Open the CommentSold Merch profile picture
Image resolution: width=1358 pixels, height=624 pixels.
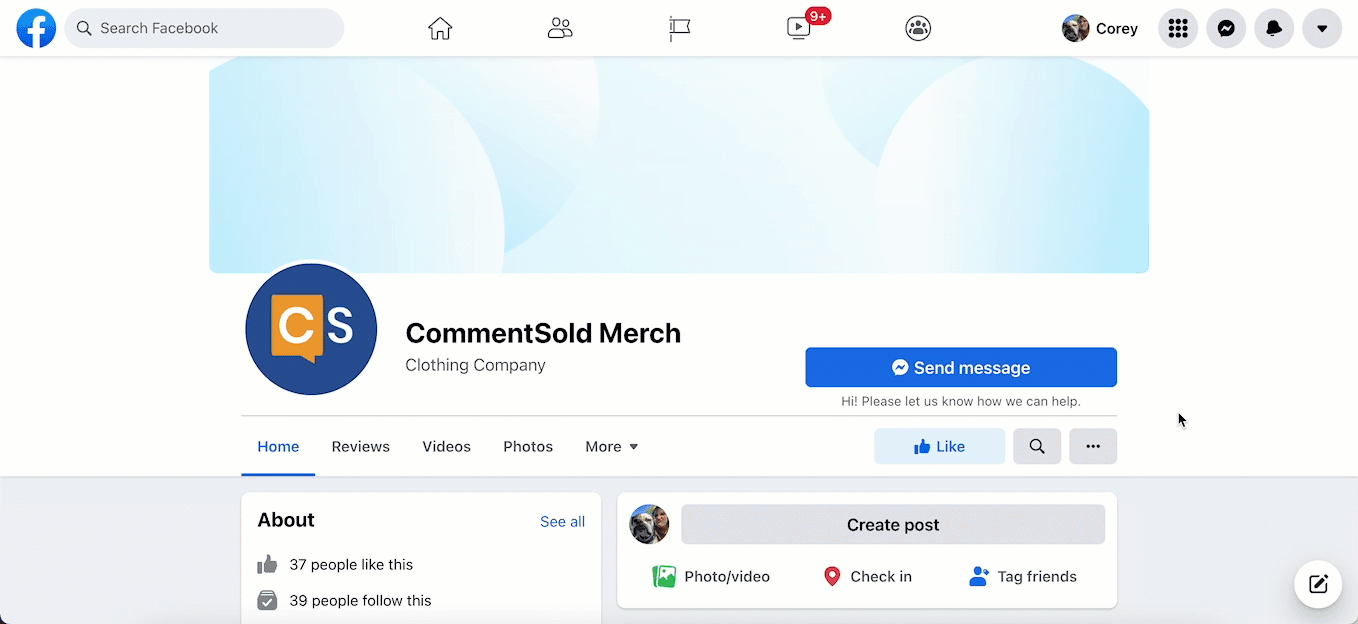click(311, 329)
